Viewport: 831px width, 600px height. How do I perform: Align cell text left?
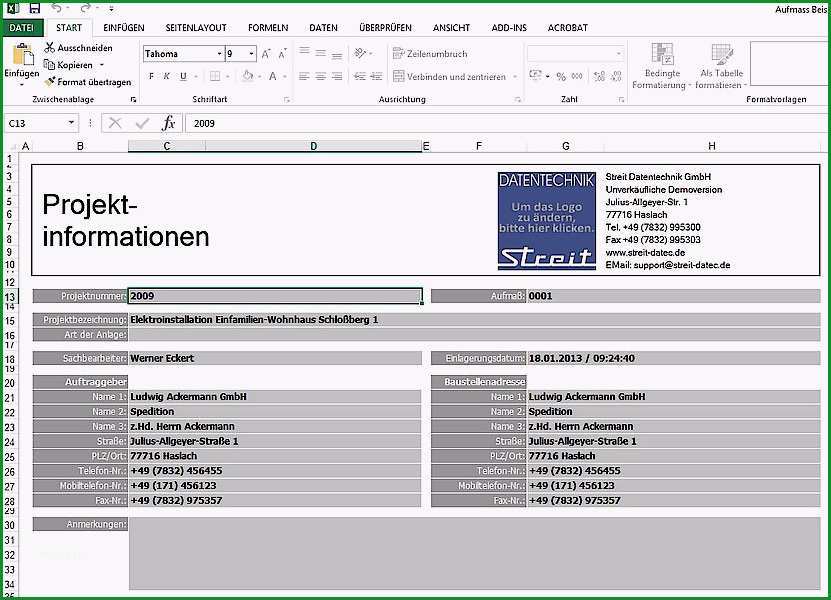pos(304,76)
